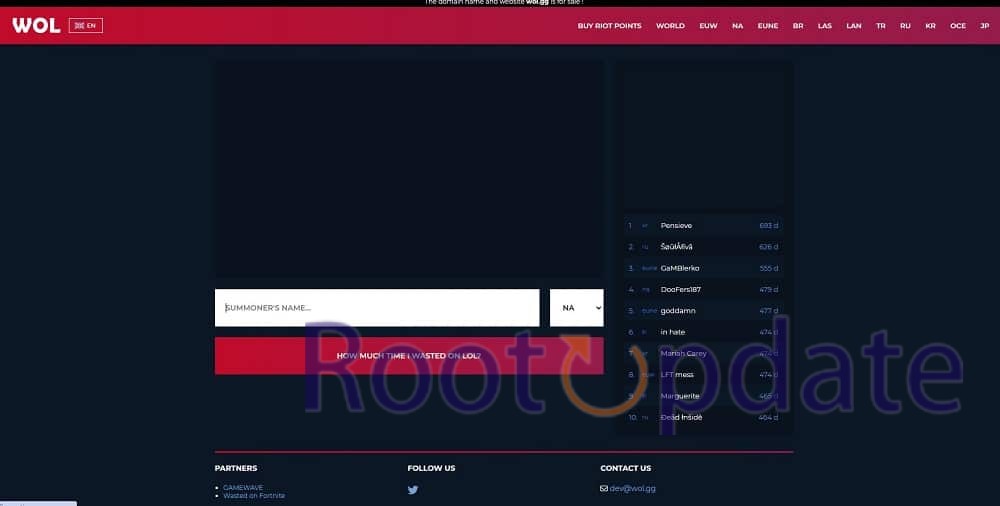Select player goddamn from leaderboard
This screenshot has height=506, width=1000.
point(678,311)
